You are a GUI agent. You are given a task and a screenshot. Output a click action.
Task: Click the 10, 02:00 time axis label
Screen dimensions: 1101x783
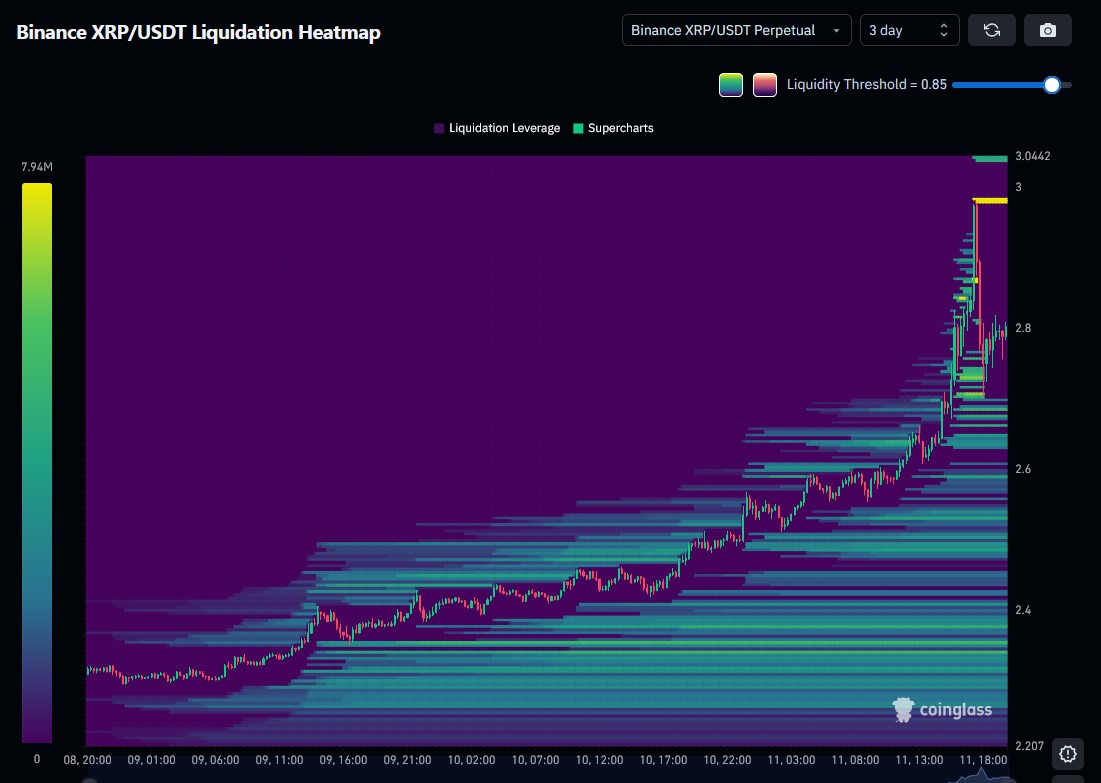(471, 760)
